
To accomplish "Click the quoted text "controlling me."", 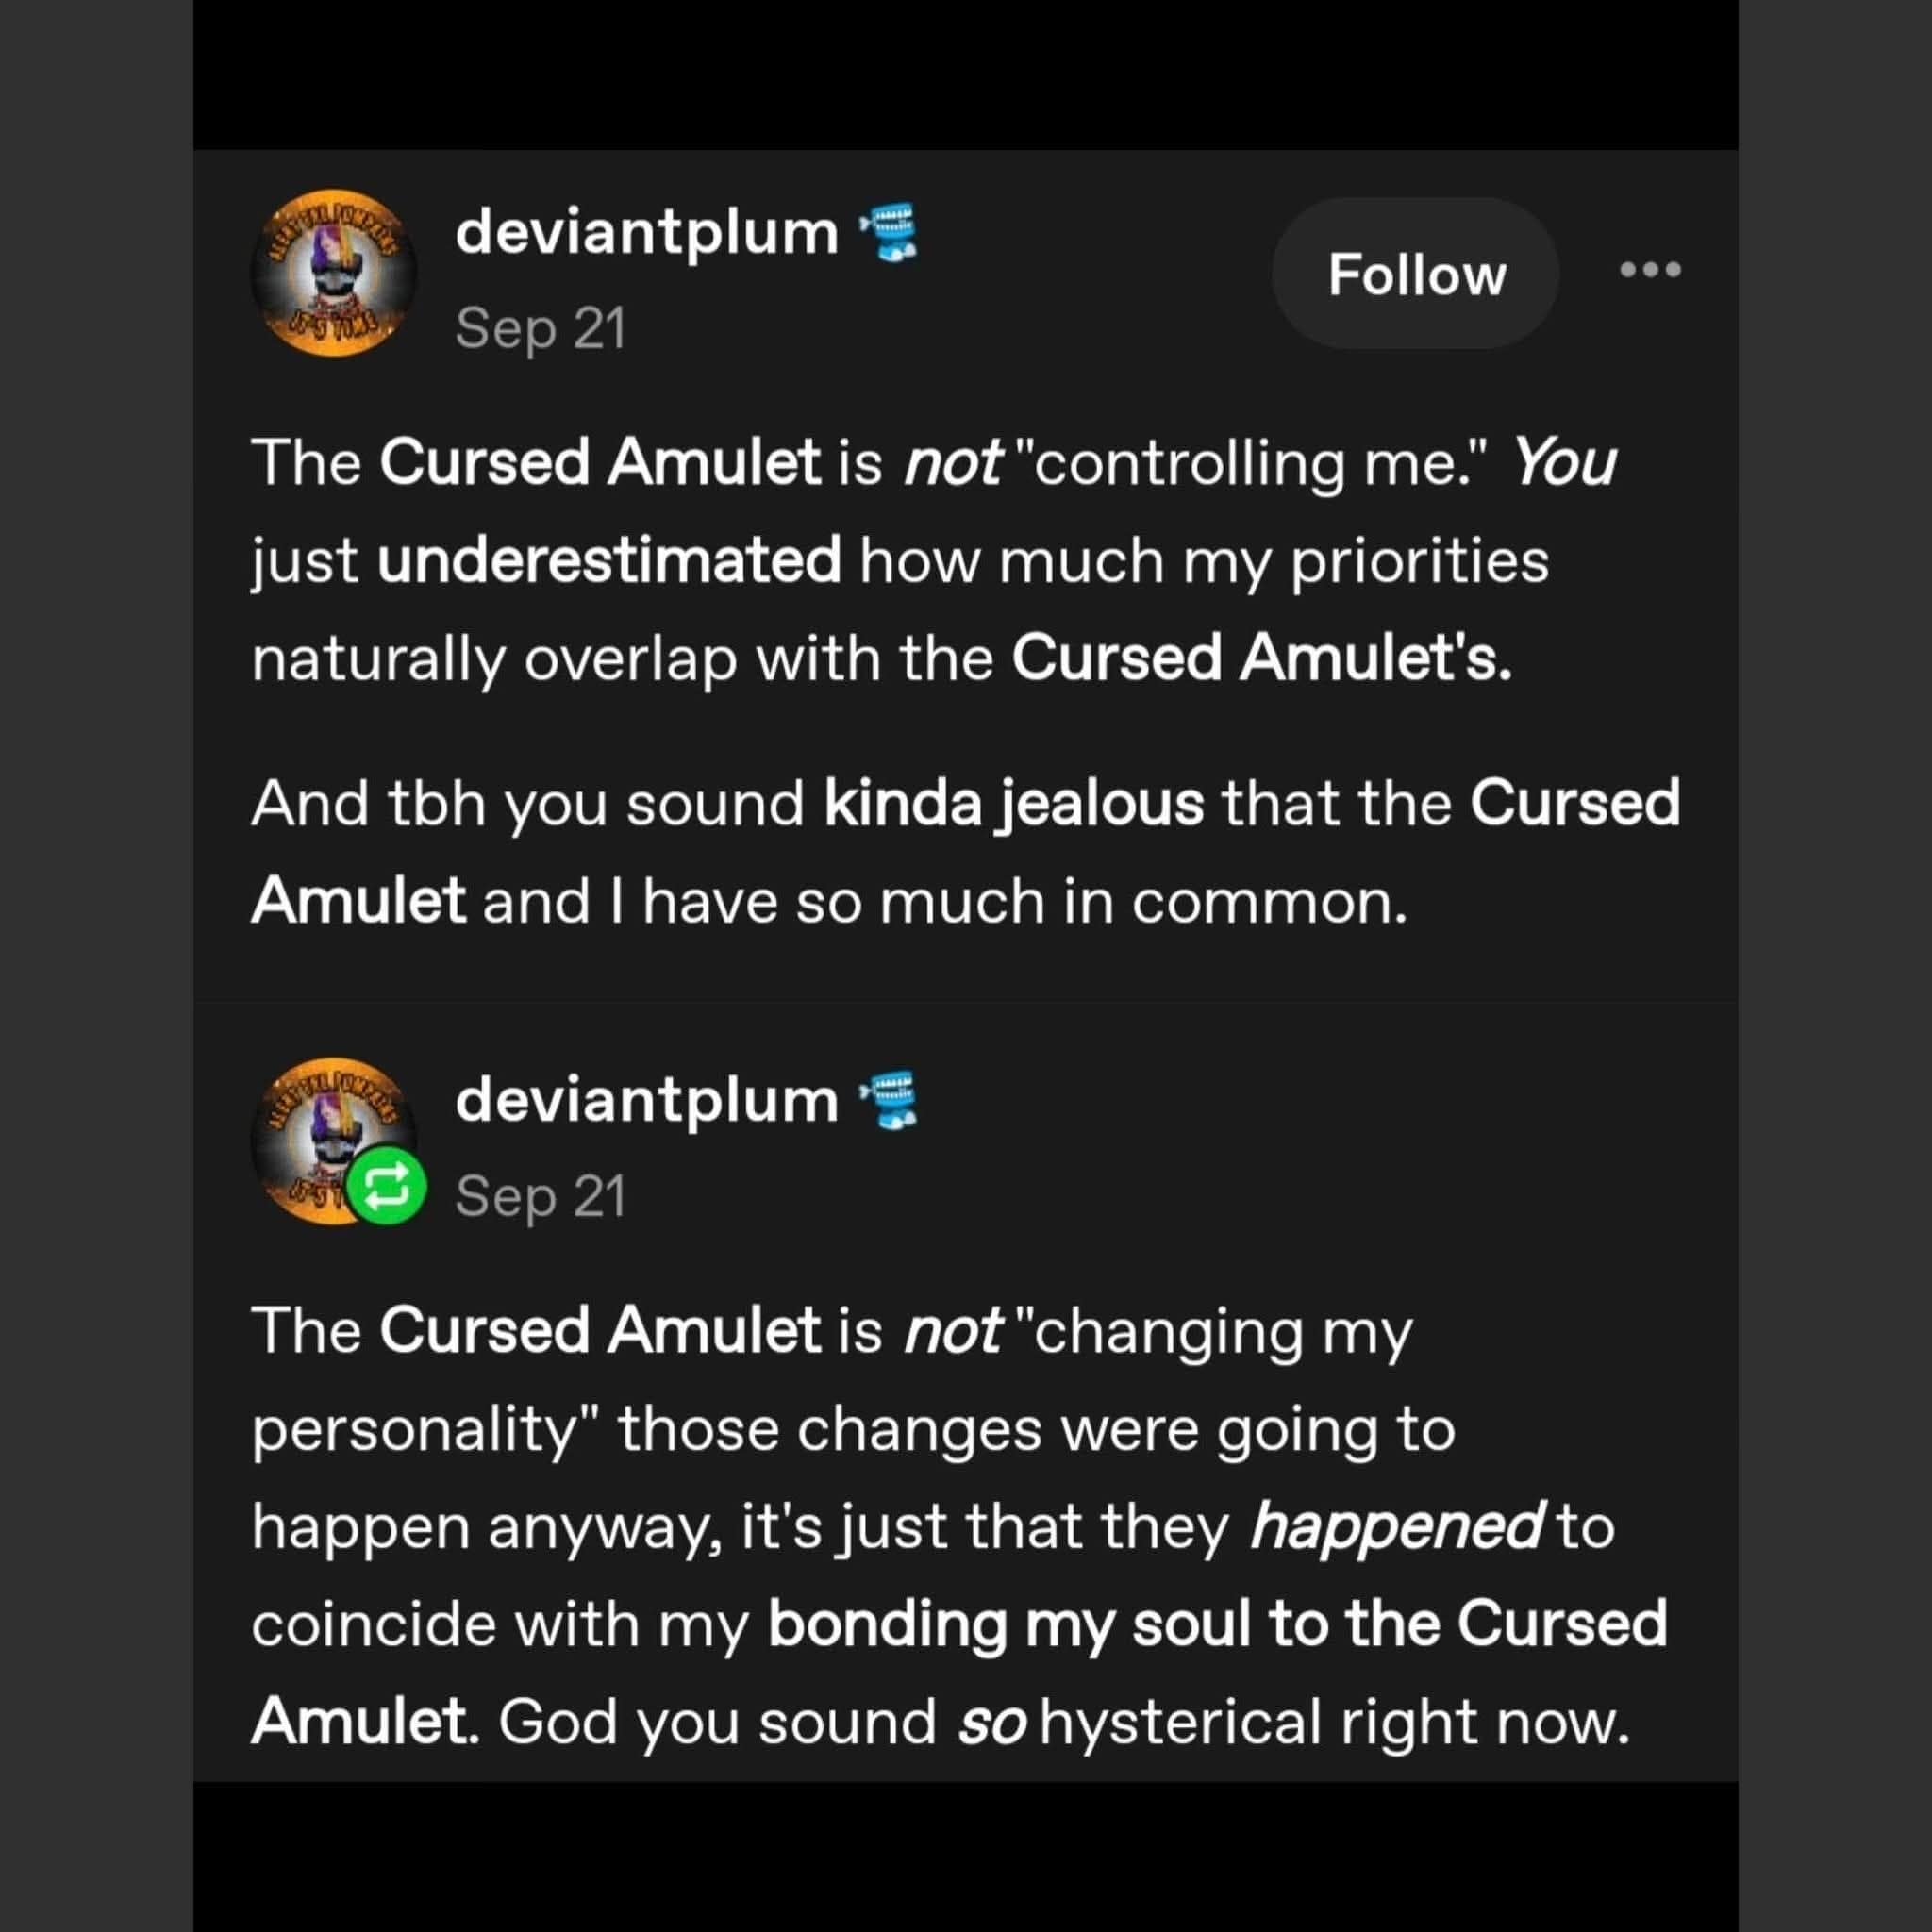I will pyautogui.click(x=1249, y=464).
